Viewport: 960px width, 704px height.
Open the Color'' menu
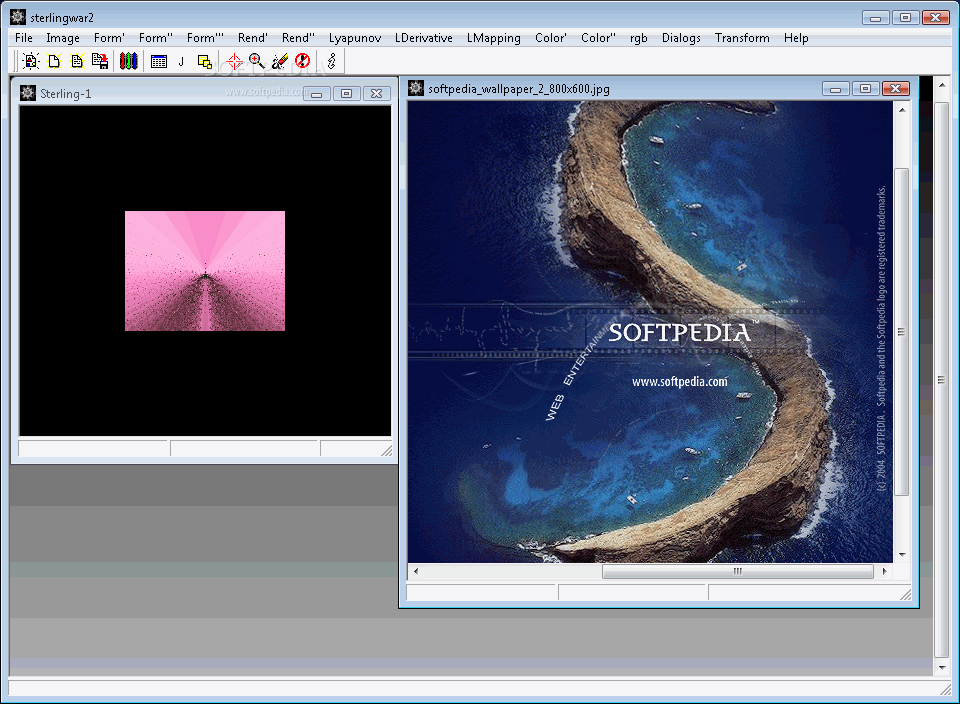598,38
